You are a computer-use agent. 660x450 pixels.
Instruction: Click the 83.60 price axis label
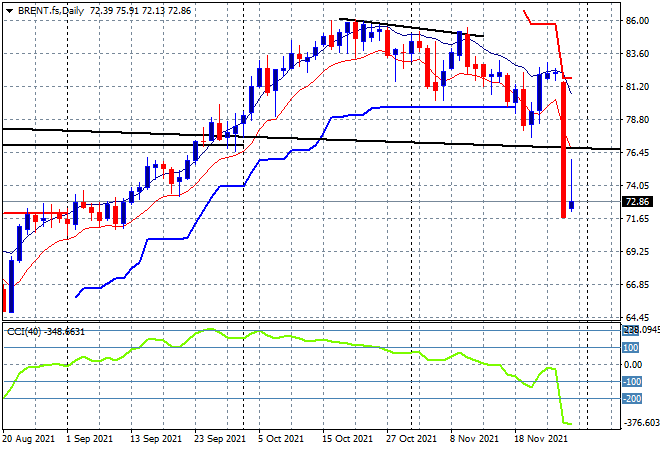point(637,53)
